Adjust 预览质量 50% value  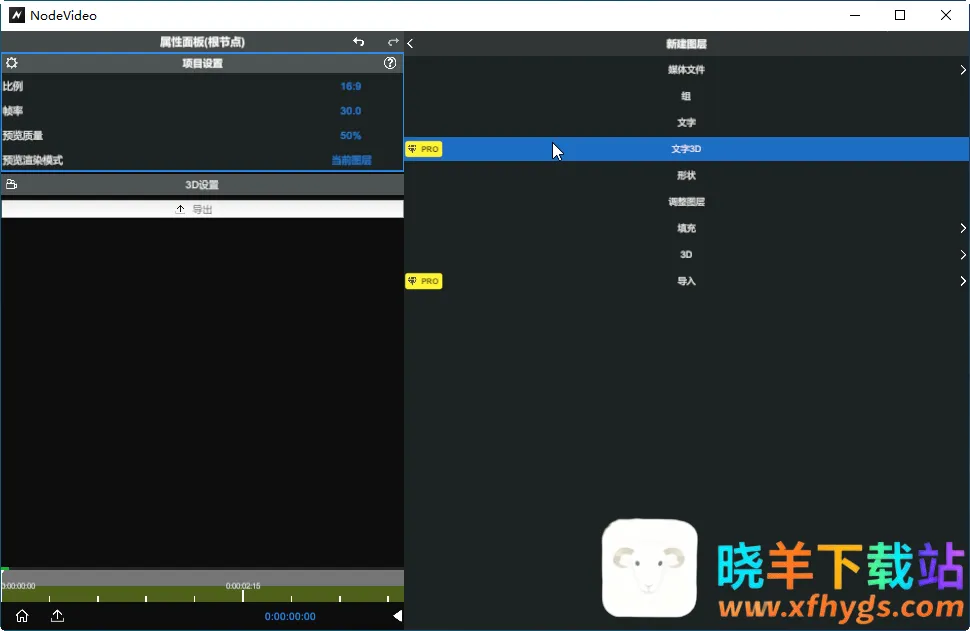pyautogui.click(x=350, y=136)
